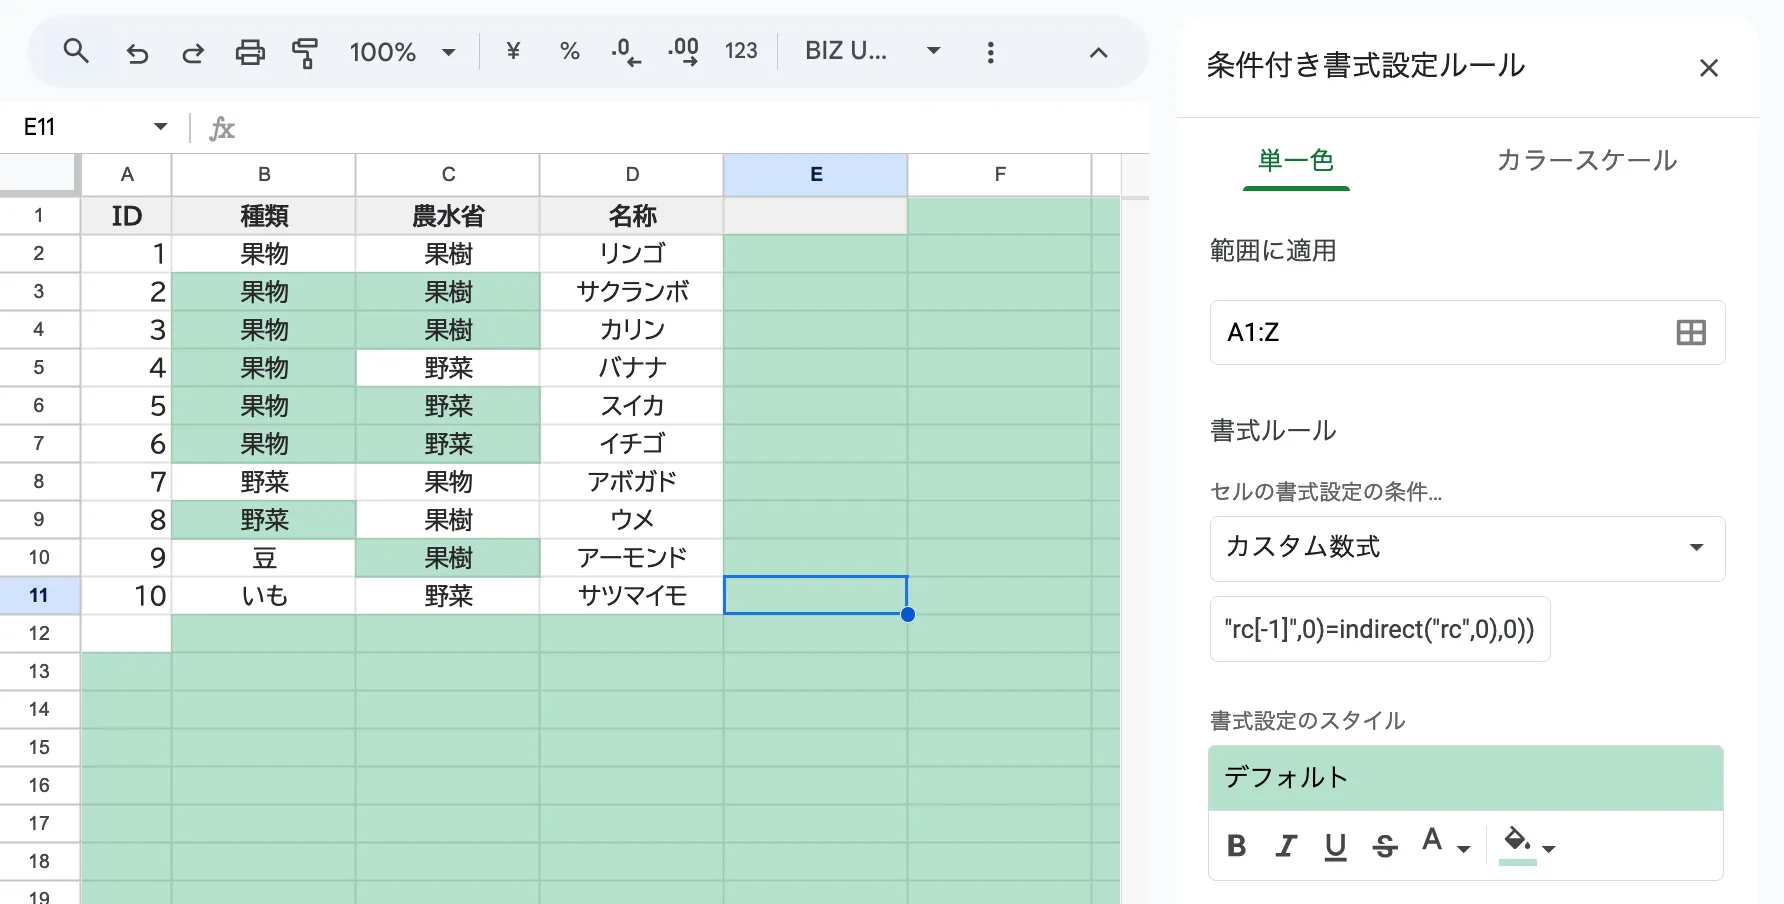Image resolution: width=1784 pixels, height=904 pixels.
Task: Open the BIZ U... font dropdown
Action: coord(872,51)
